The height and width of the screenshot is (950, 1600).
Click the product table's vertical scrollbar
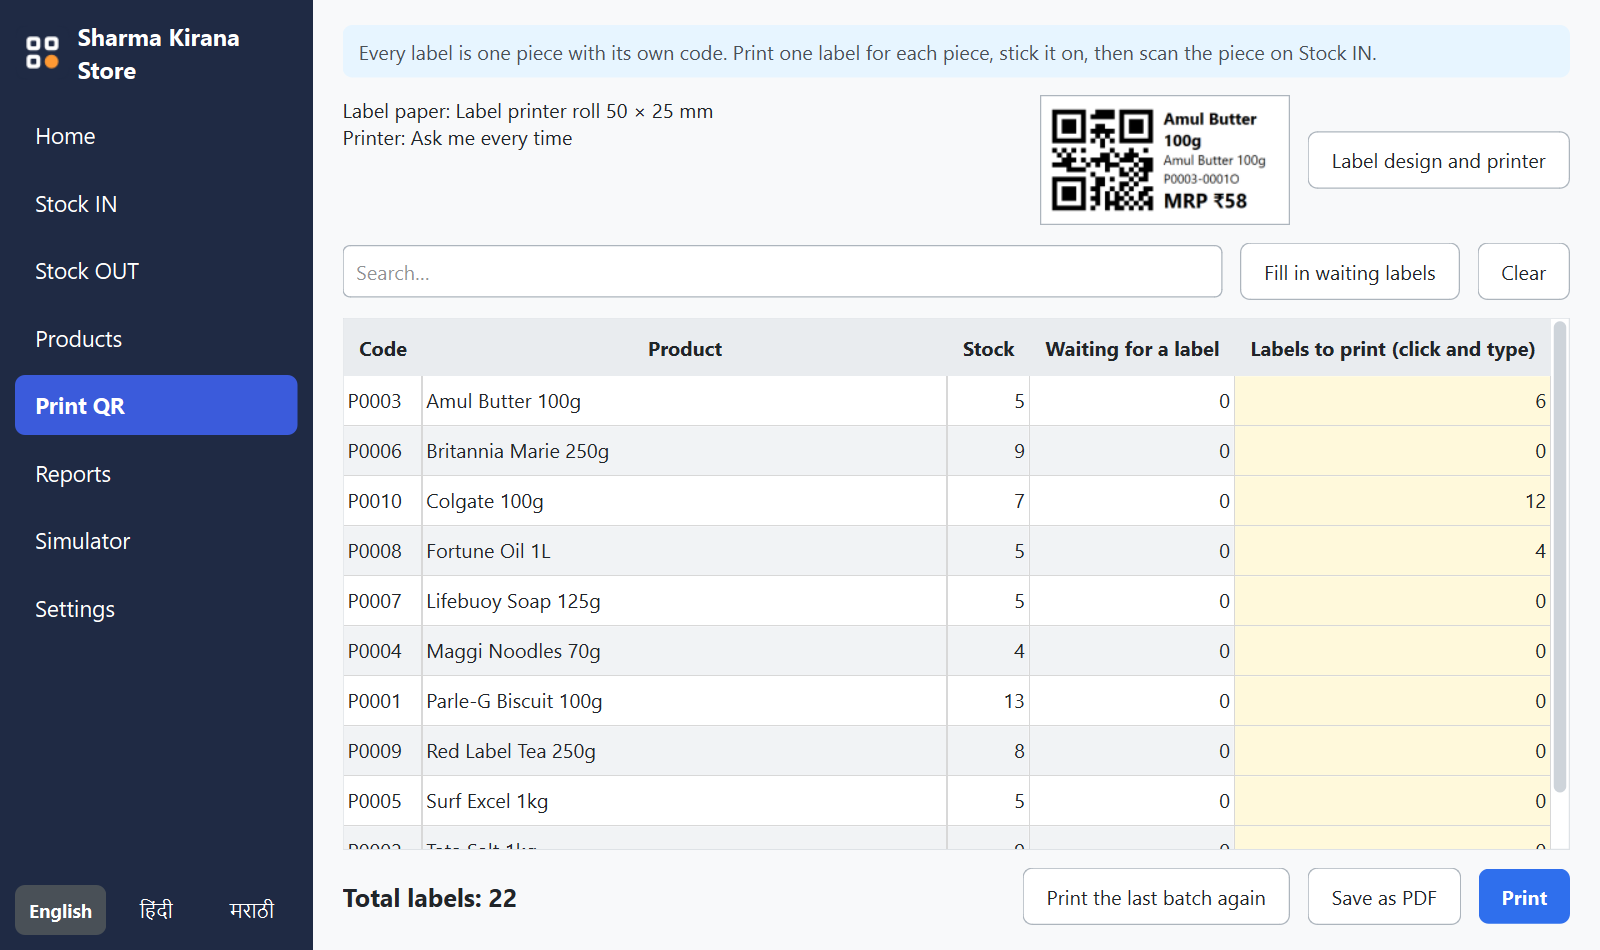(1559, 556)
